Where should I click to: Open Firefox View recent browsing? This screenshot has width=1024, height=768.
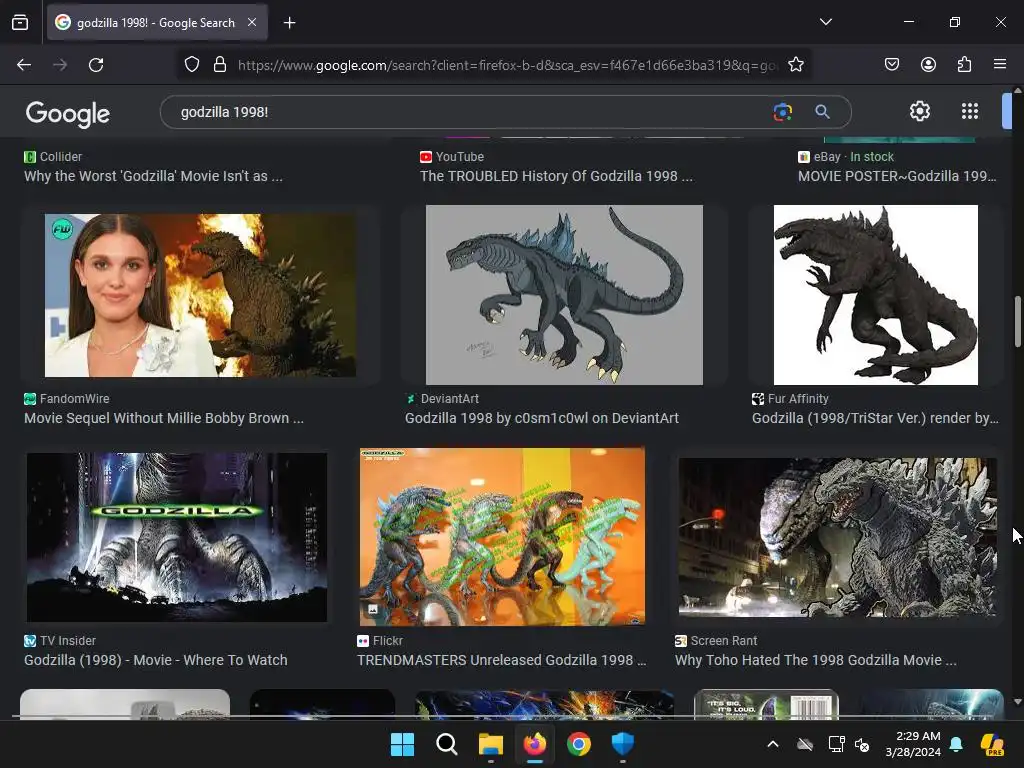(x=20, y=22)
